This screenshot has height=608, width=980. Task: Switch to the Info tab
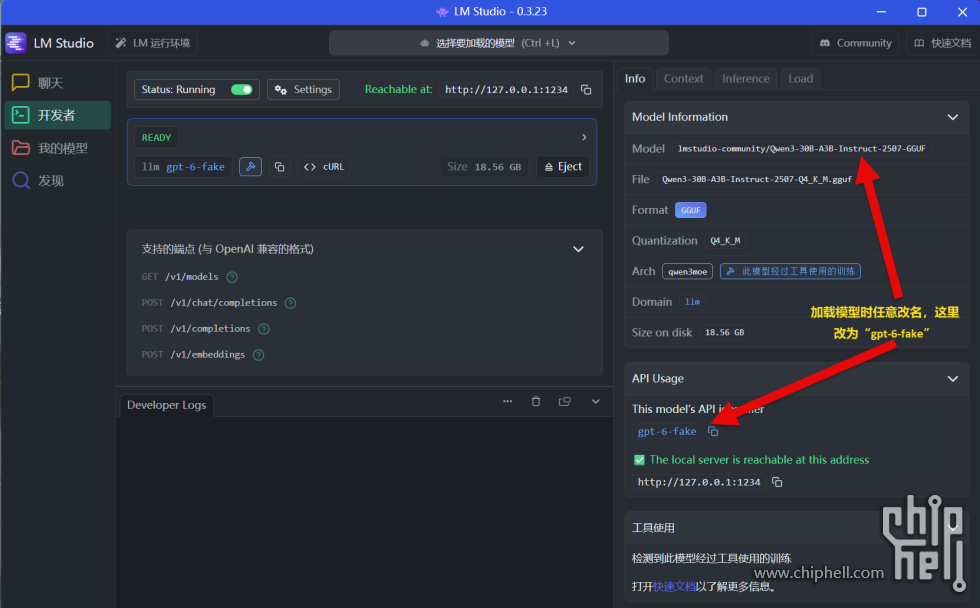pyautogui.click(x=635, y=79)
